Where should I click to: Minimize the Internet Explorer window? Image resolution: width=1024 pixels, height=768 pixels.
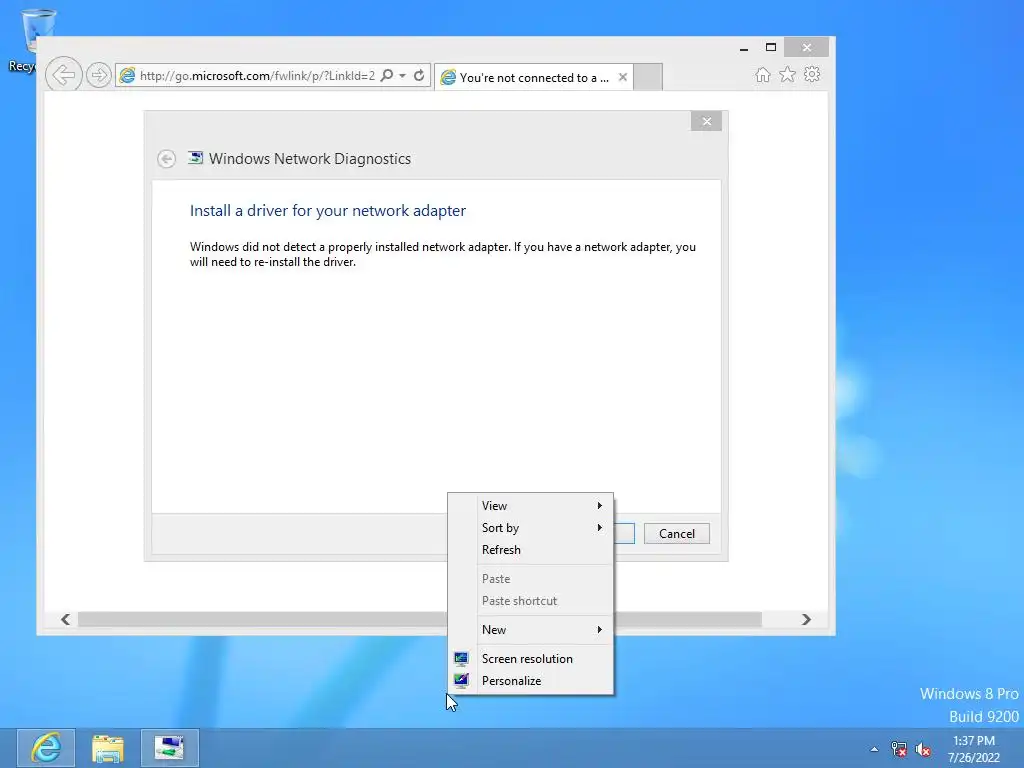(744, 48)
